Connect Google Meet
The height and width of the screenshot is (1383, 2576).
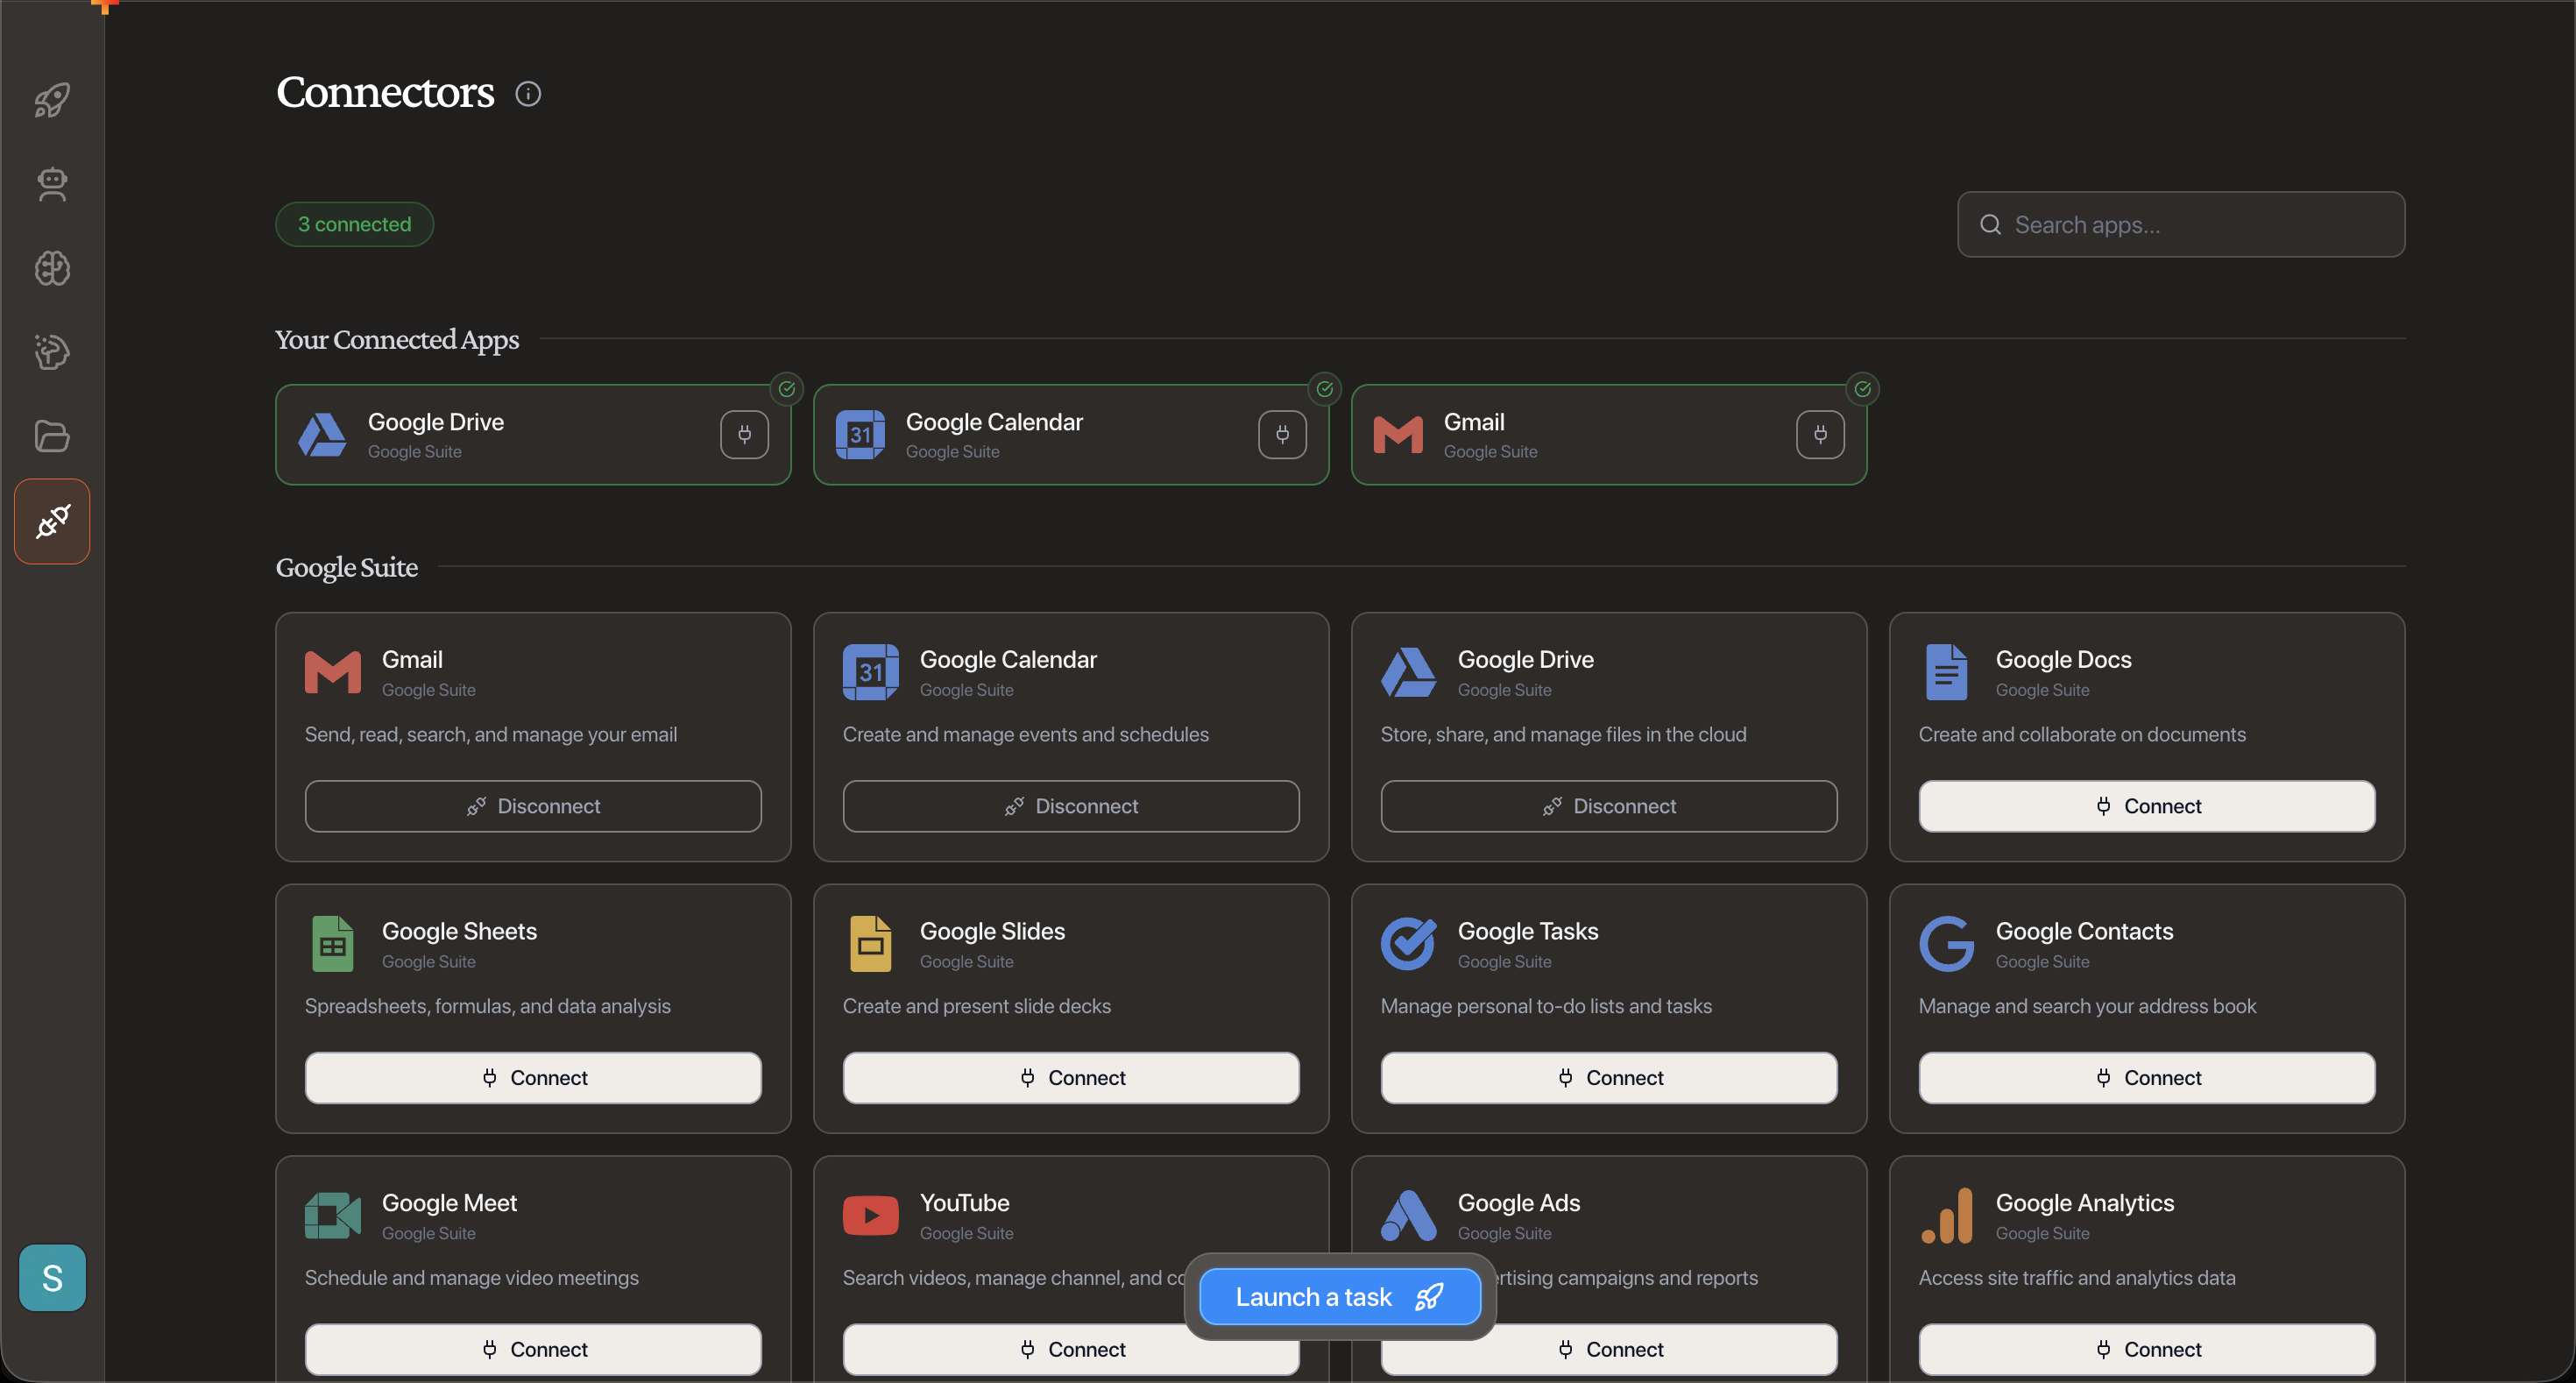click(533, 1349)
